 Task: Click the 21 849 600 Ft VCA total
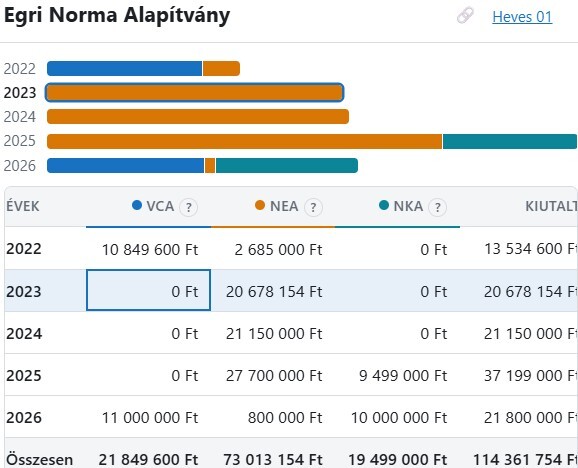pyautogui.click(x=149, y=460)
